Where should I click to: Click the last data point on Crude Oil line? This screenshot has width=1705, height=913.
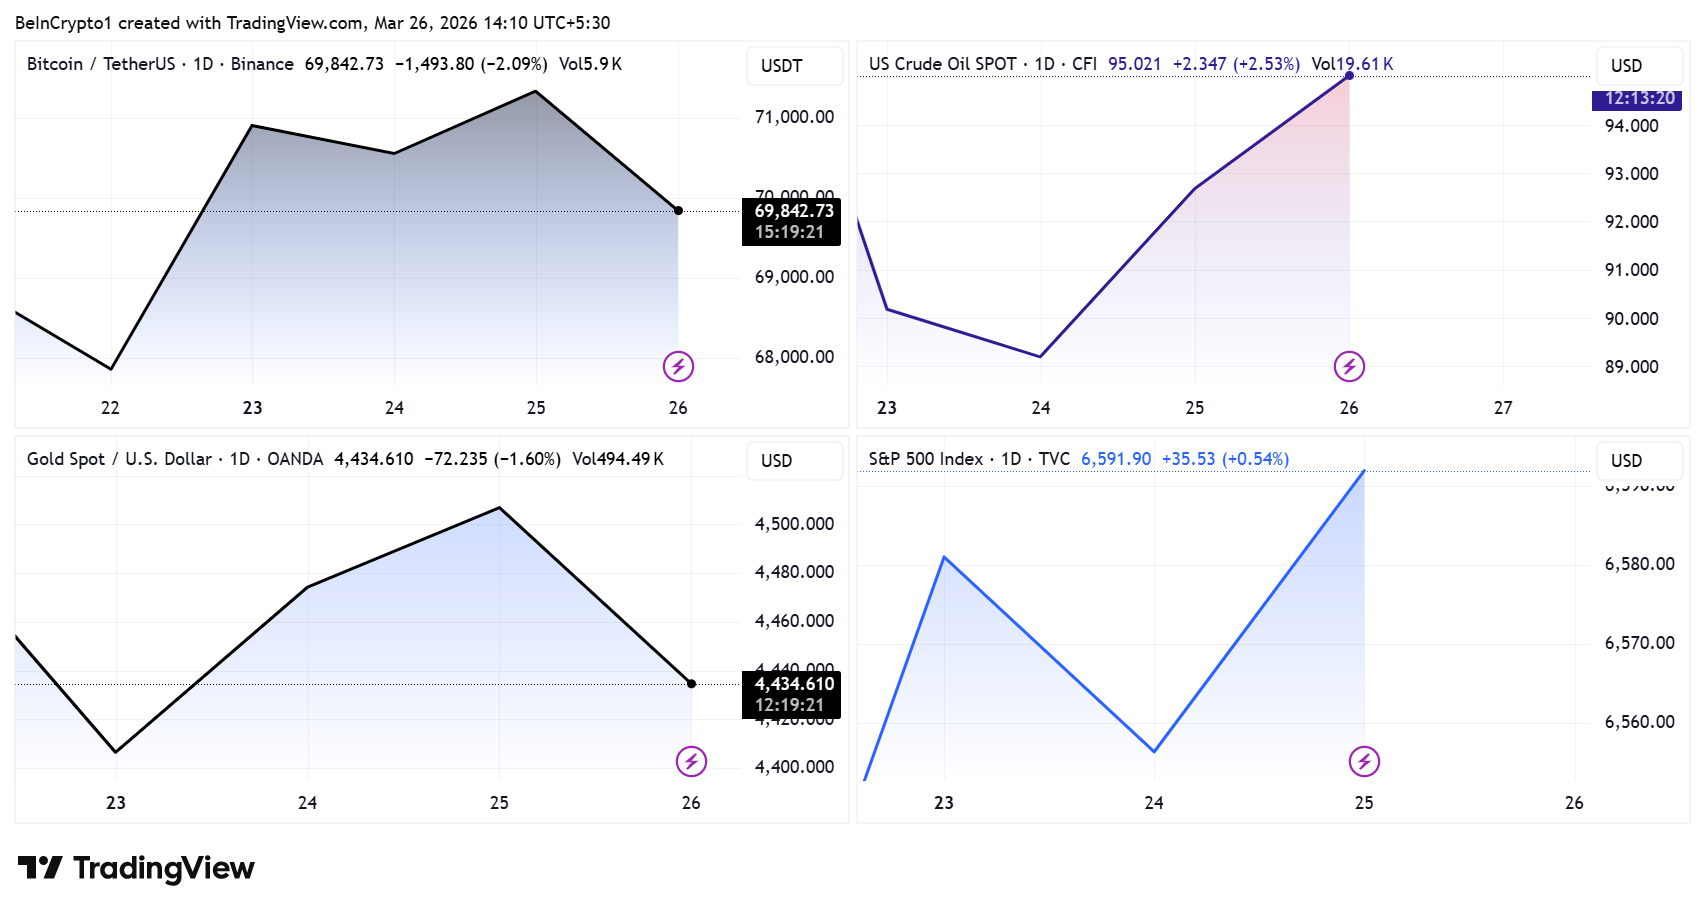1349,76
